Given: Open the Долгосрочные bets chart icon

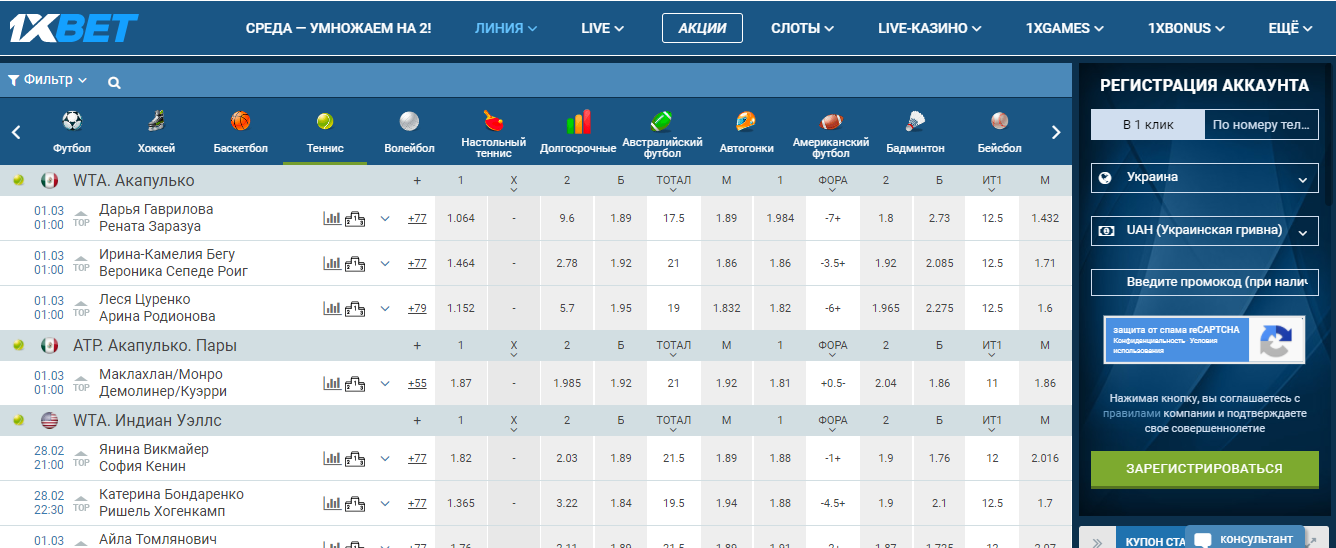Looking at the screenshot, I should pyautogui.click(x=579, y=122).
